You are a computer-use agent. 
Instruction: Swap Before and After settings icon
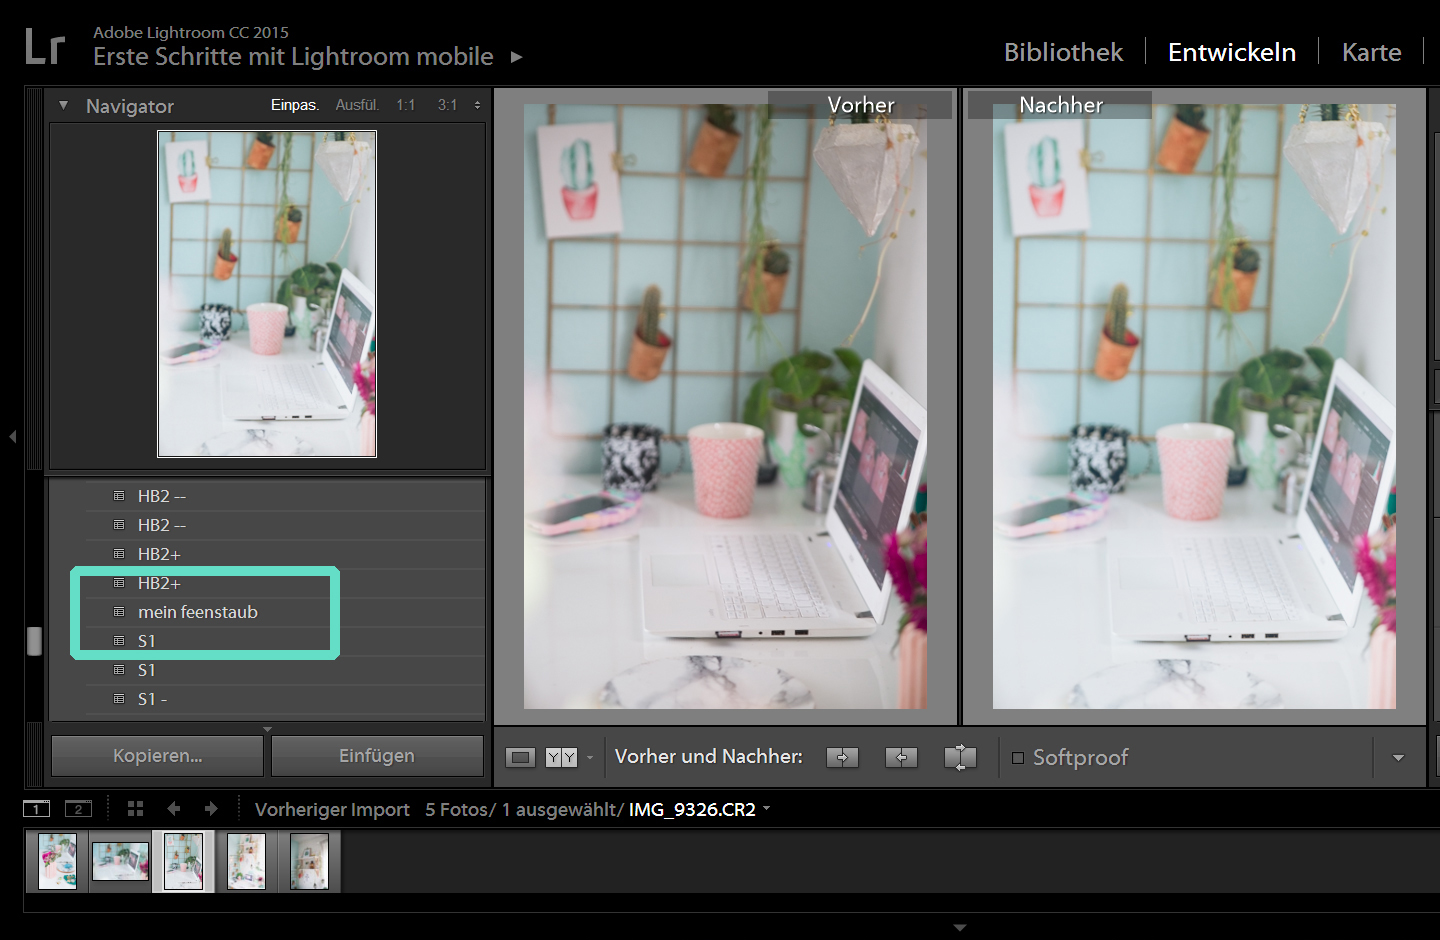pyautogui.click(x=960, y=758)
